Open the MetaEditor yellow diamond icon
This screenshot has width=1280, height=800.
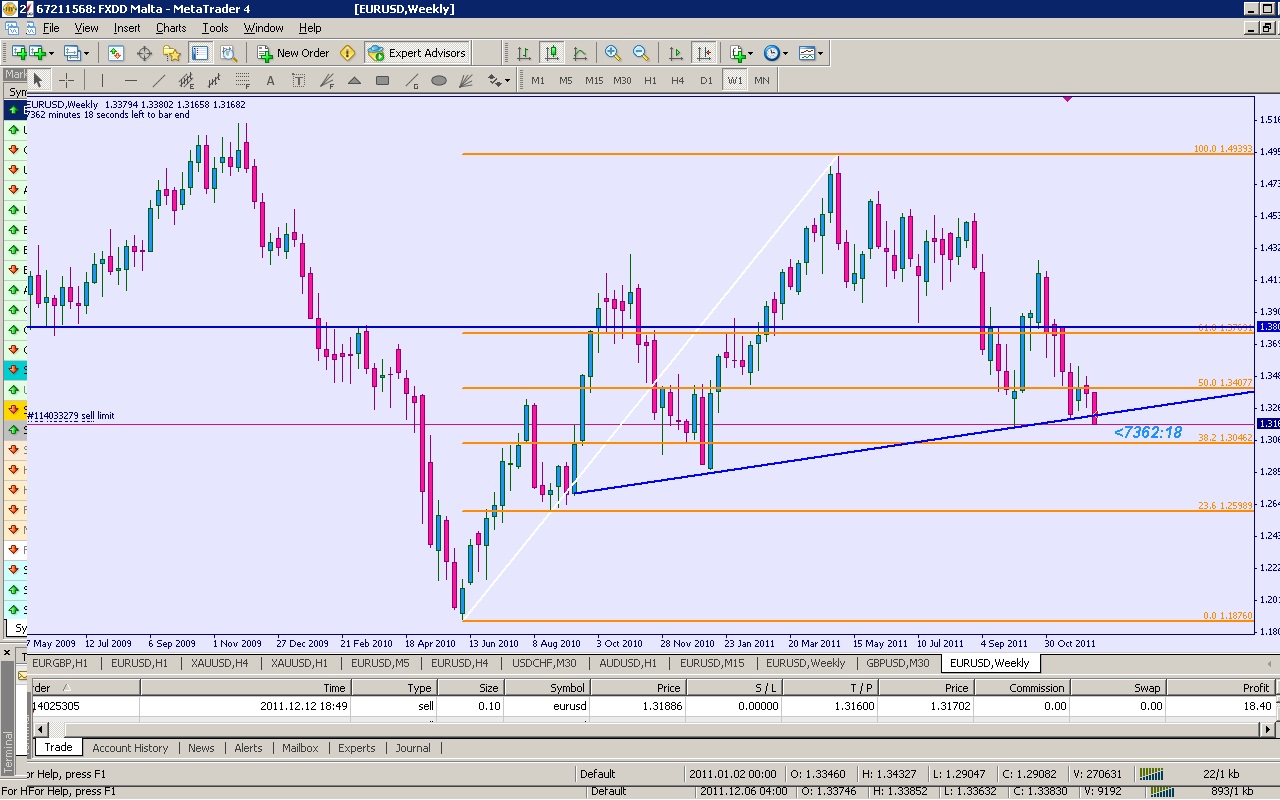[x=347, y=53]
